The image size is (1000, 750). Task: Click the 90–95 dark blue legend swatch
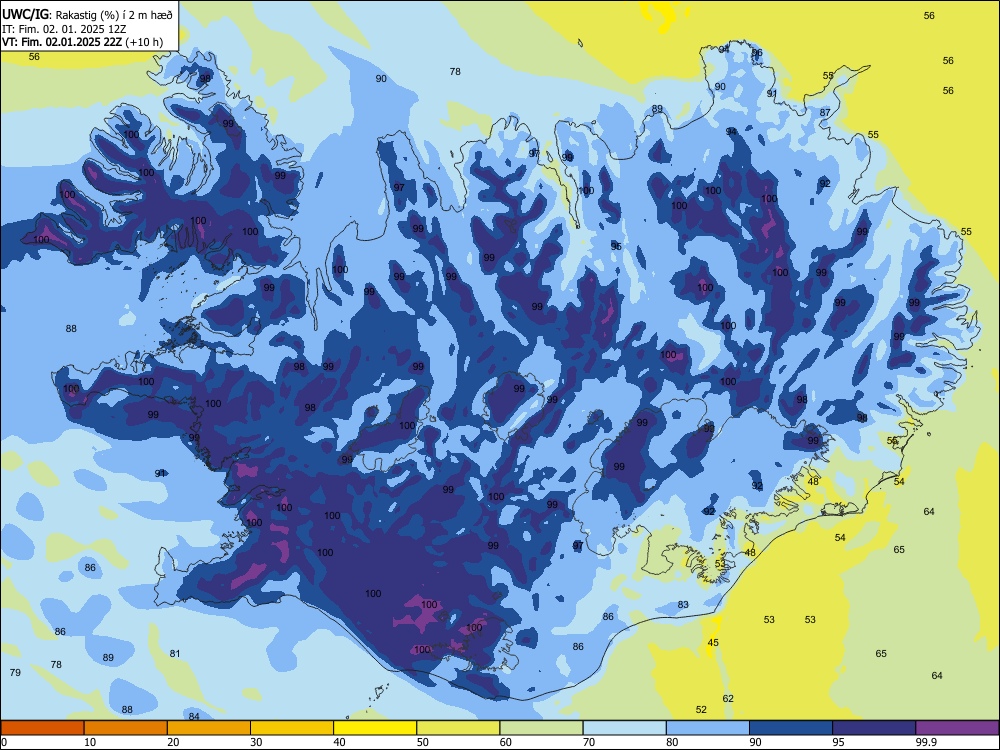pyautogui.click(x=791, y=728)
